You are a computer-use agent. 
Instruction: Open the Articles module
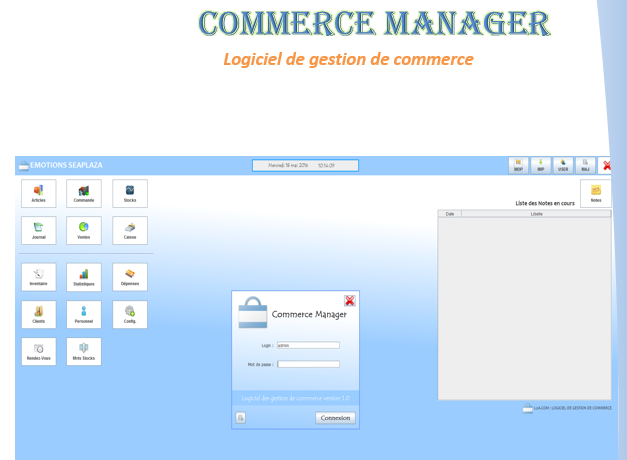(x=39, y=194)
